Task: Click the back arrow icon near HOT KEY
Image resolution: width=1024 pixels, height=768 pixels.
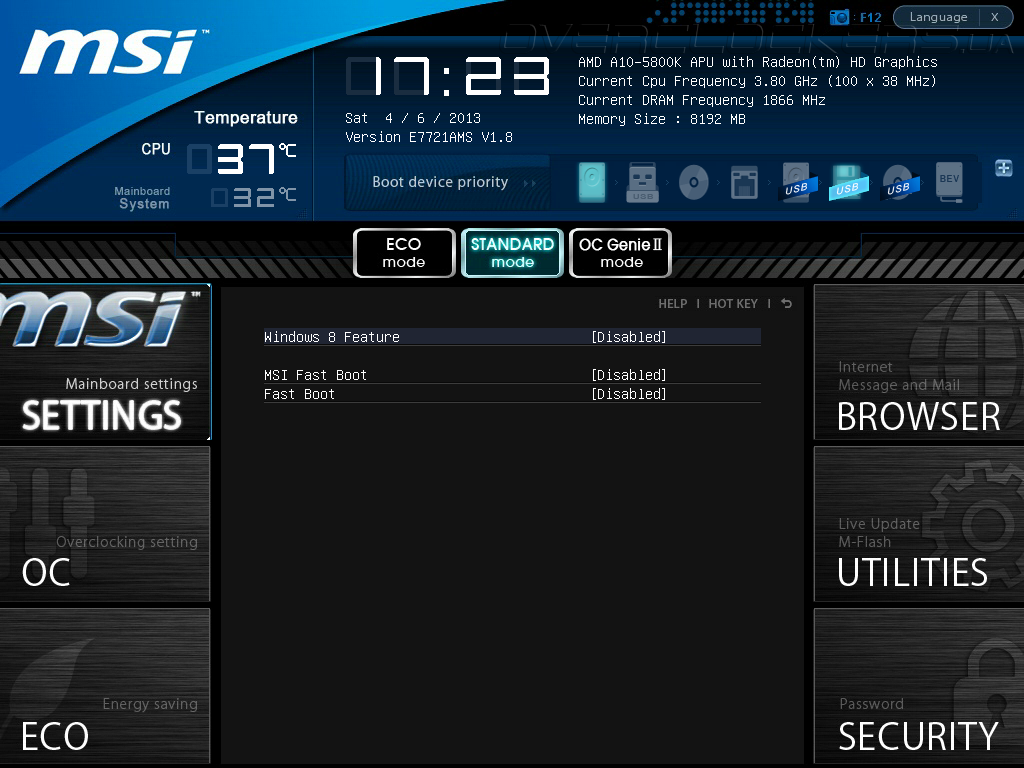Action: tap(786, 304)
